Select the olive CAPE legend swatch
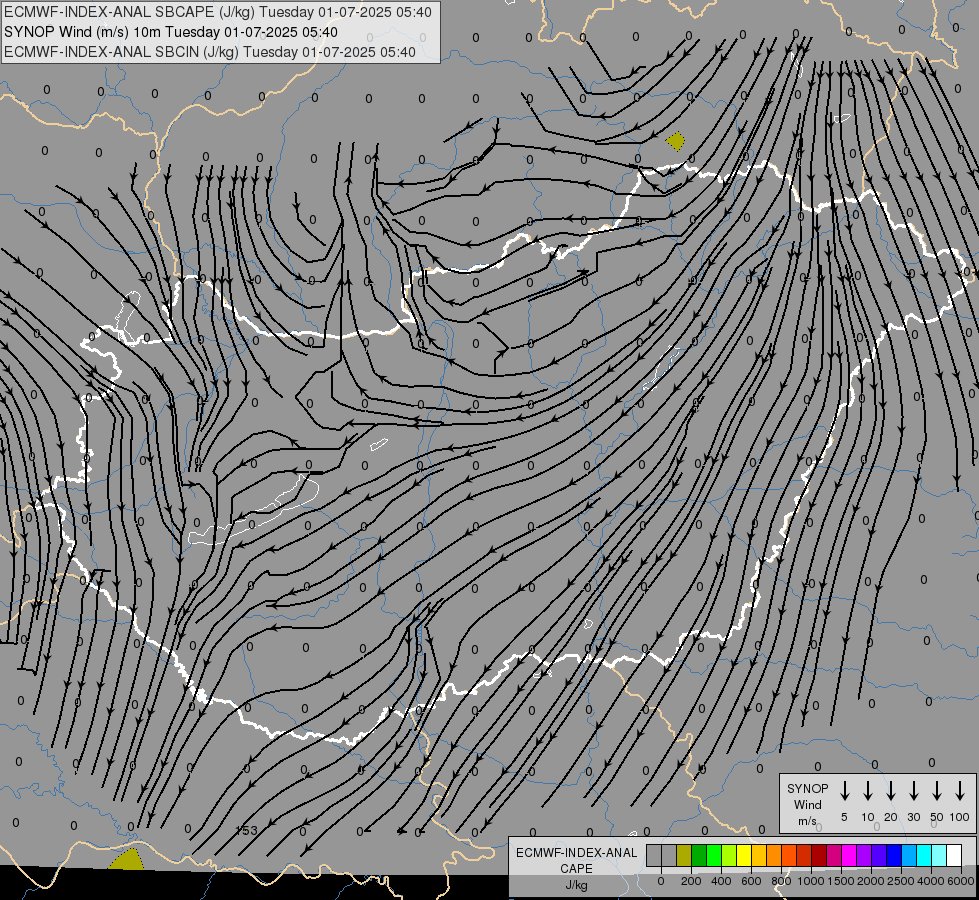 [x=684, y=855]
